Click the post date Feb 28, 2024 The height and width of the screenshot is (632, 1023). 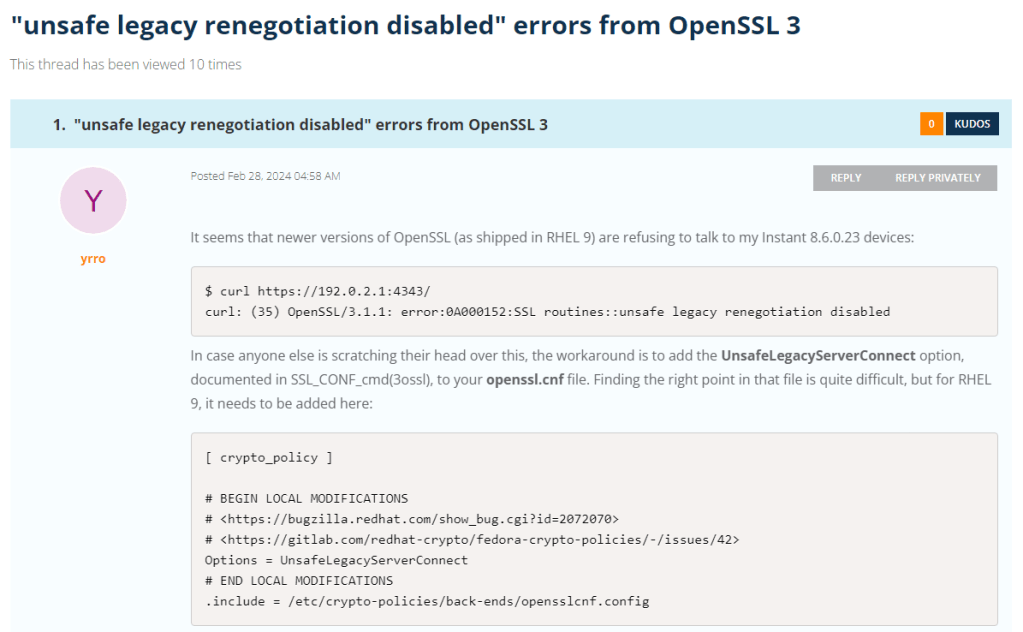tap(265, 176)
